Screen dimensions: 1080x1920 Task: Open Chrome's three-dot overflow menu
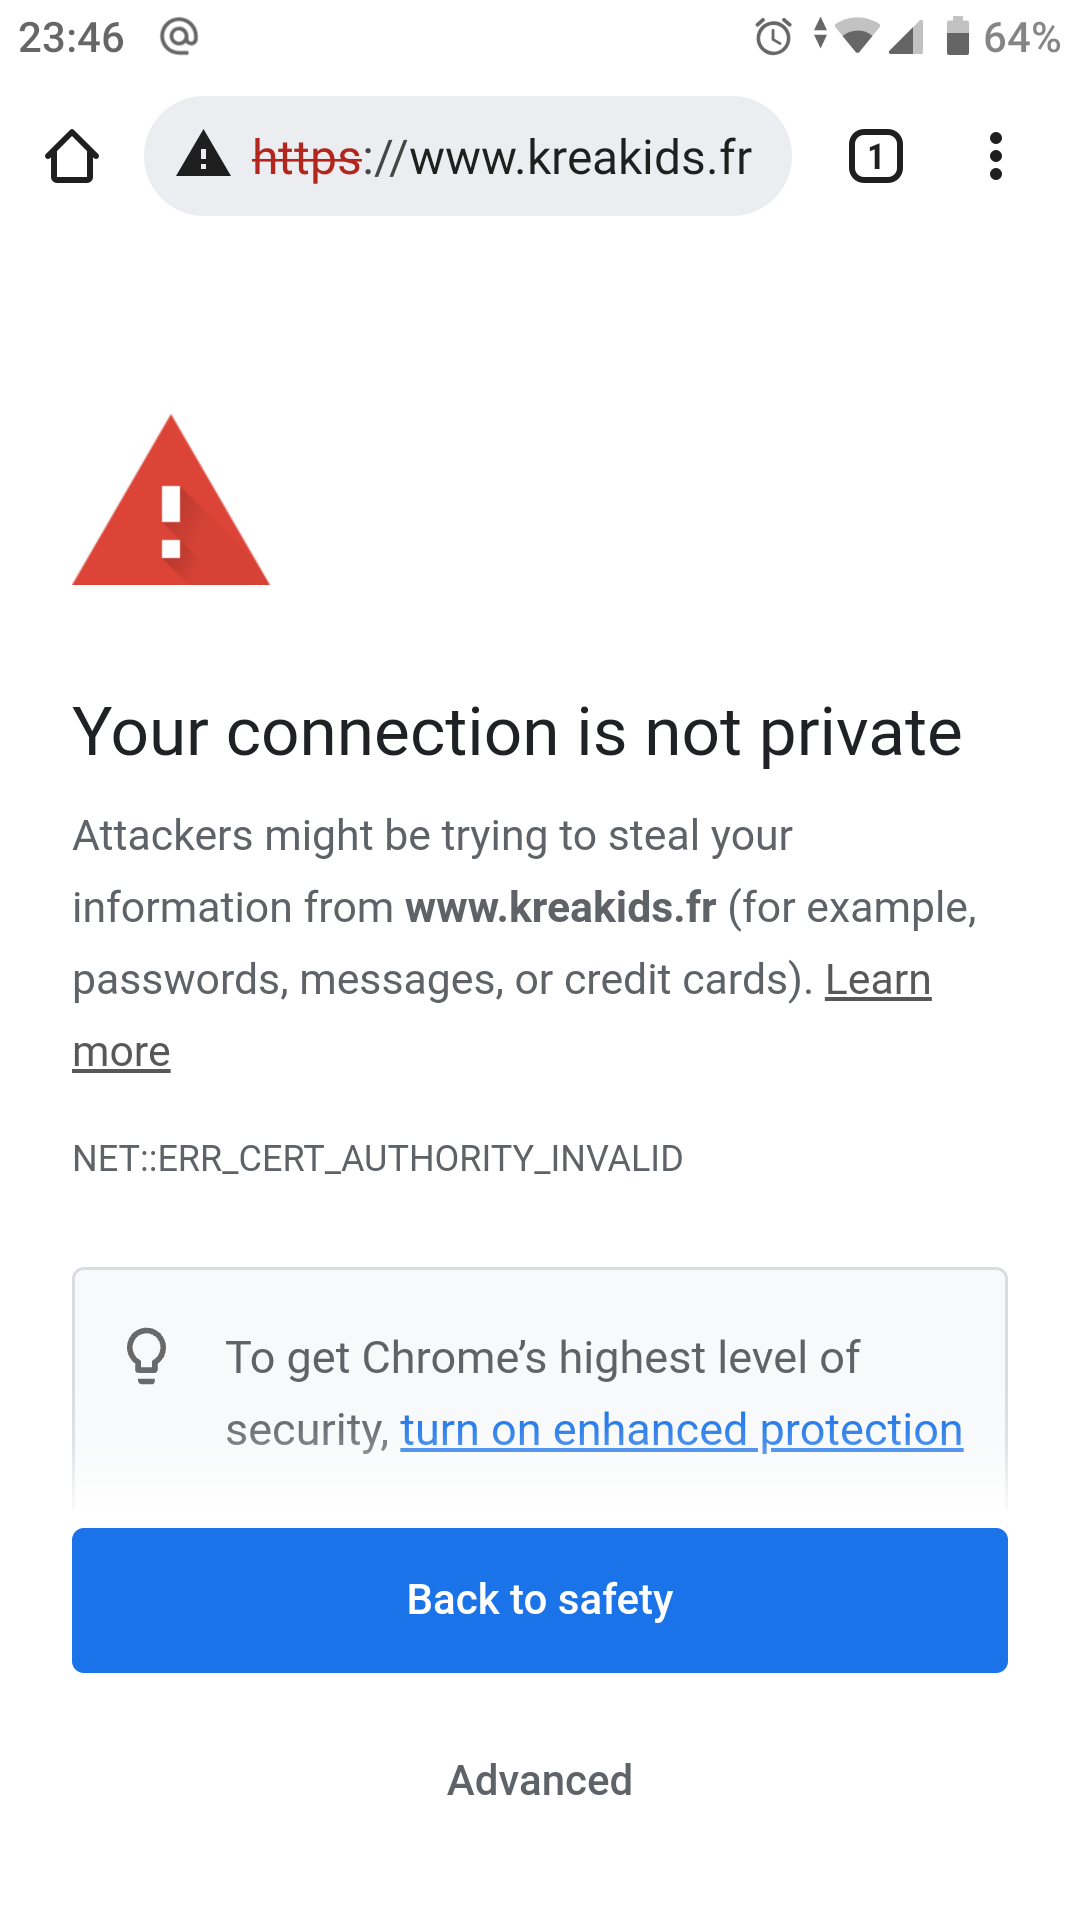[995, 157]
